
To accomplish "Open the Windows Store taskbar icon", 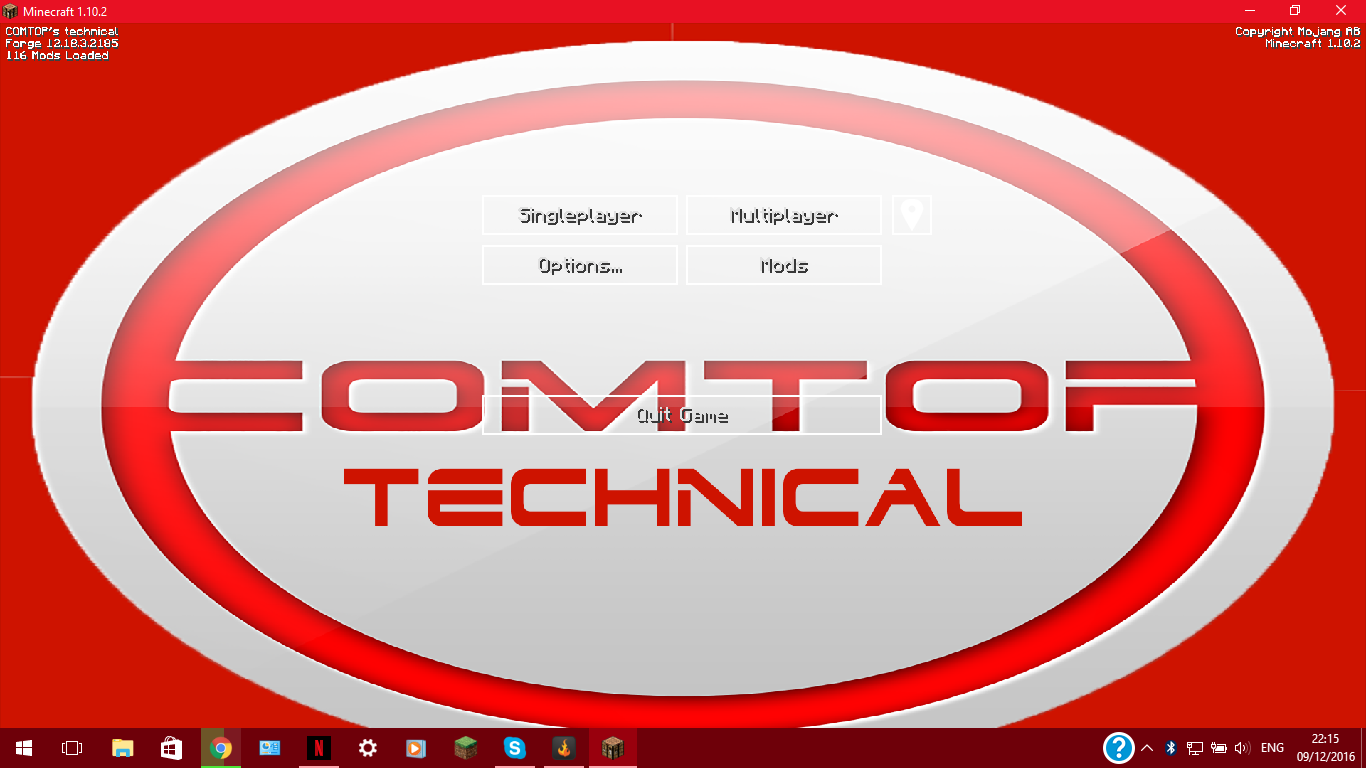I will click(171, 748).
